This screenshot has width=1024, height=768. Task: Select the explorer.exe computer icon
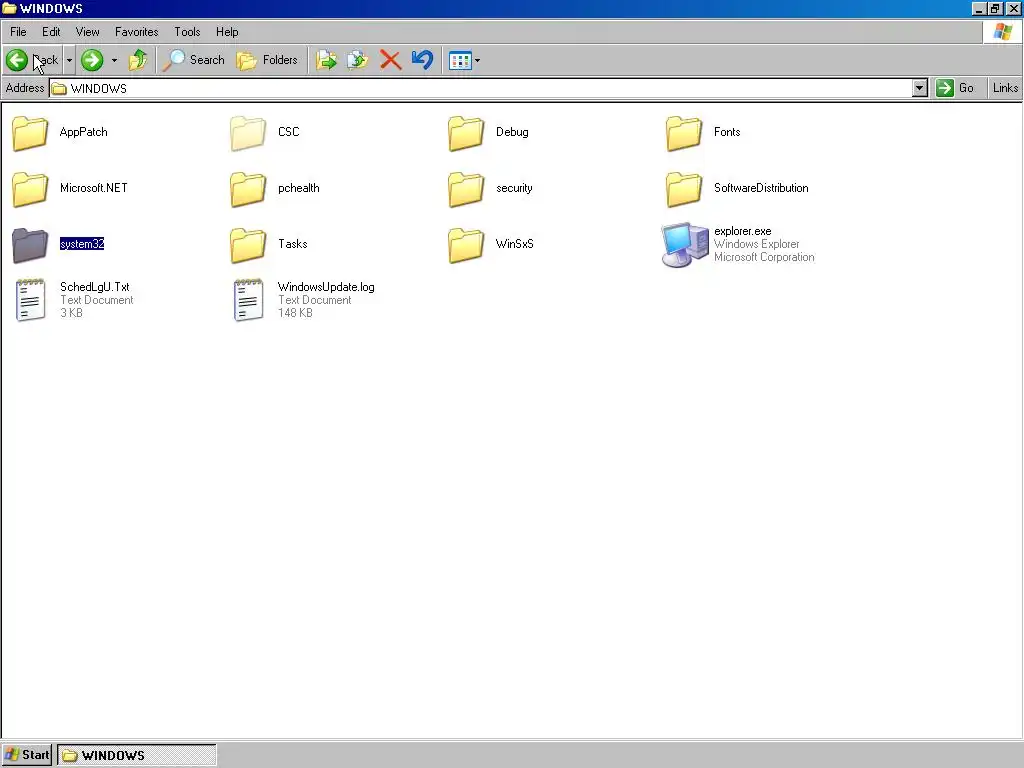pos(684,245)
